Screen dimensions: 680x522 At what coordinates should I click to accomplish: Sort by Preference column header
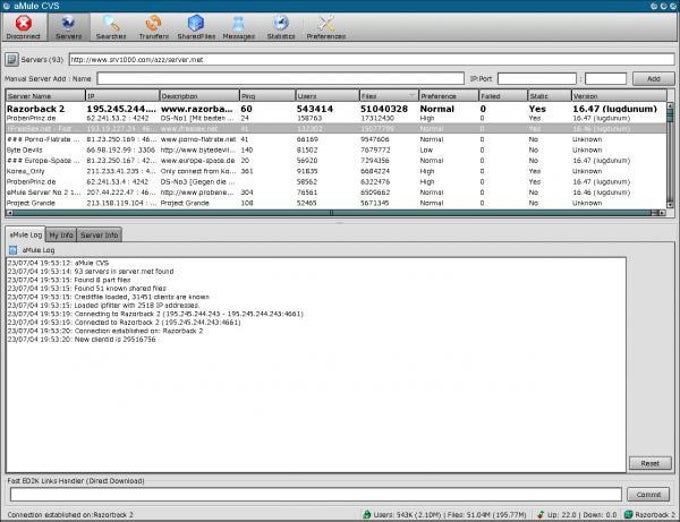448,96
